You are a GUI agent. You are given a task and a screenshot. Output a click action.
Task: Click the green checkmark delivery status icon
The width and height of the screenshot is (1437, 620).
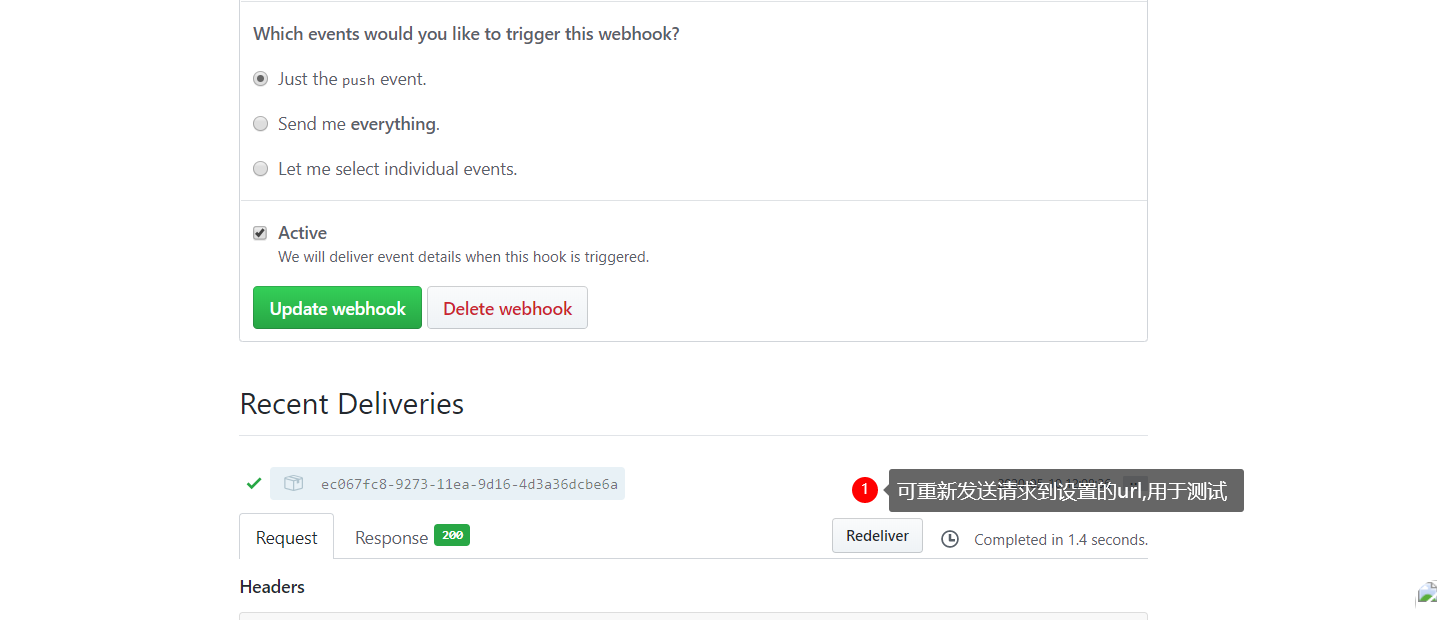[x=254, y=483]
